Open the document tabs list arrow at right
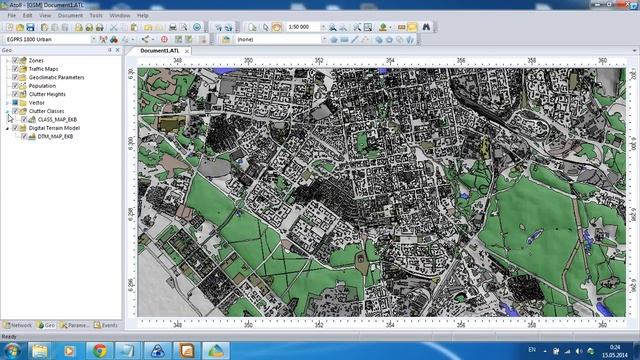Image resolution: width=640 pixels, height=360 pixels. click(634, 51)
